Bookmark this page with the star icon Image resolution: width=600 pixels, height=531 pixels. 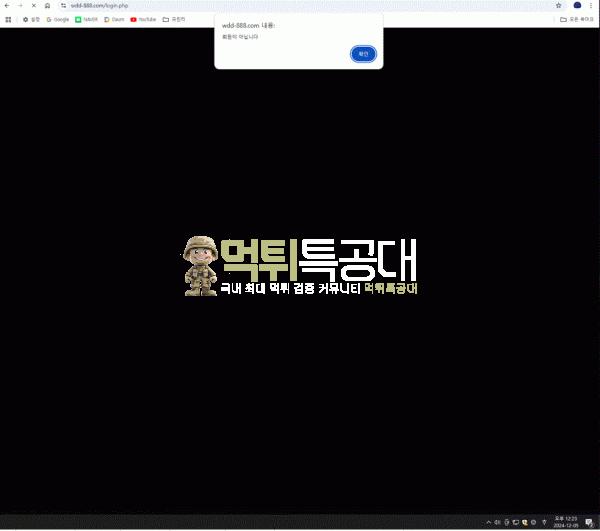pyautogui.click(x=559, y=6)
